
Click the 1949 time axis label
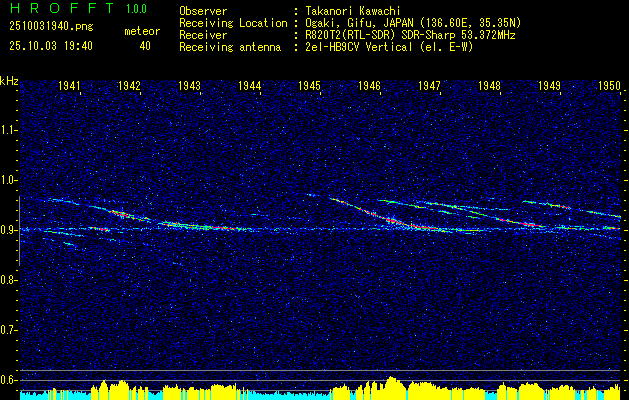(549, 85)
